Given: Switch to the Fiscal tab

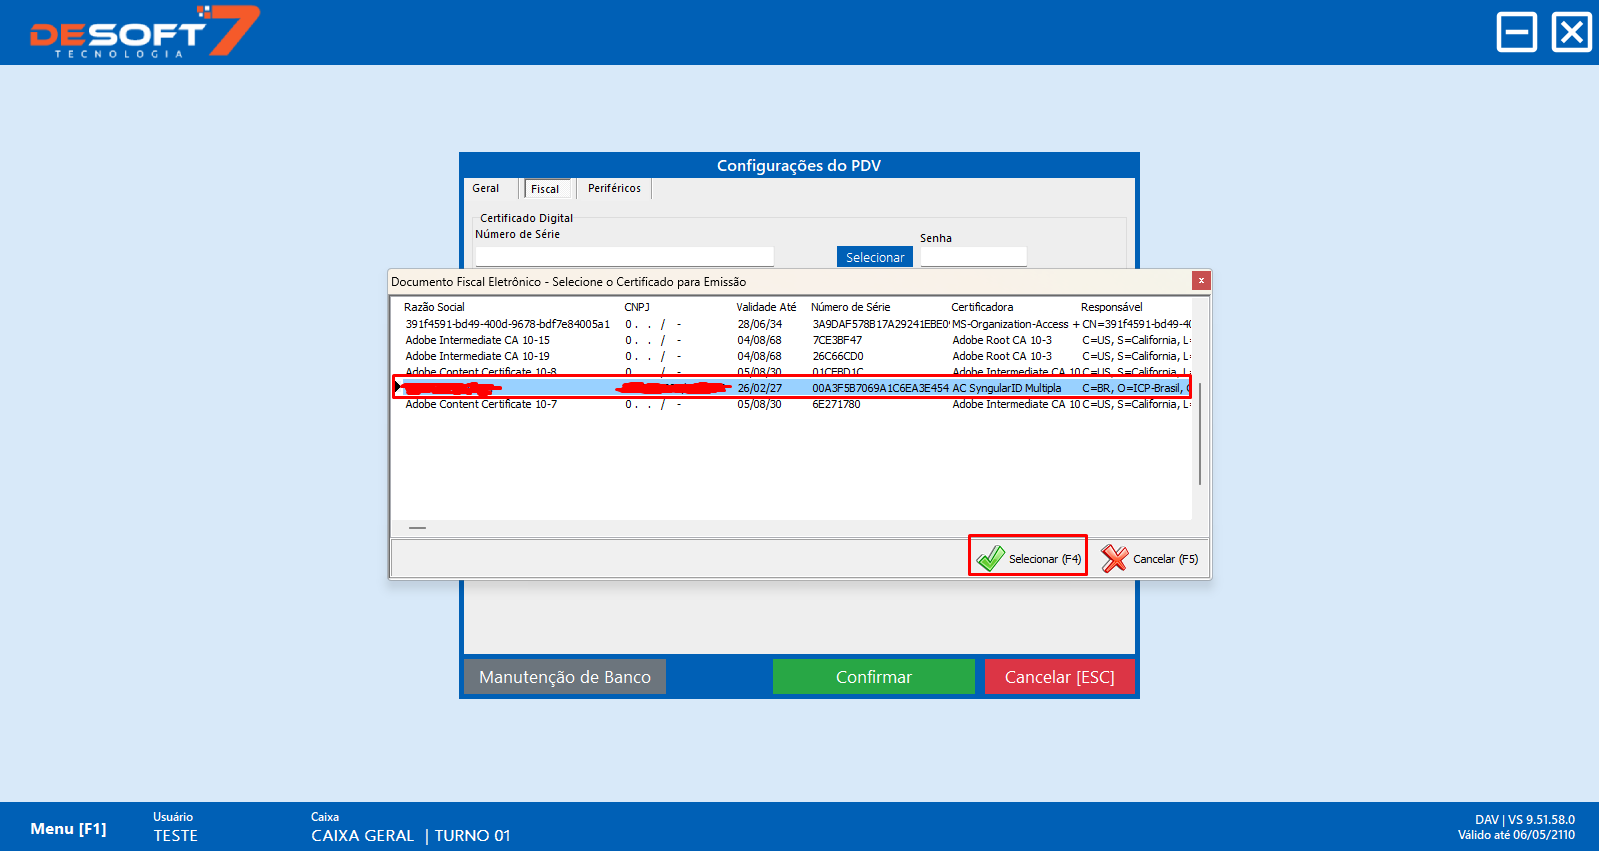Looking at the screenshot, I should pos(546,189).
